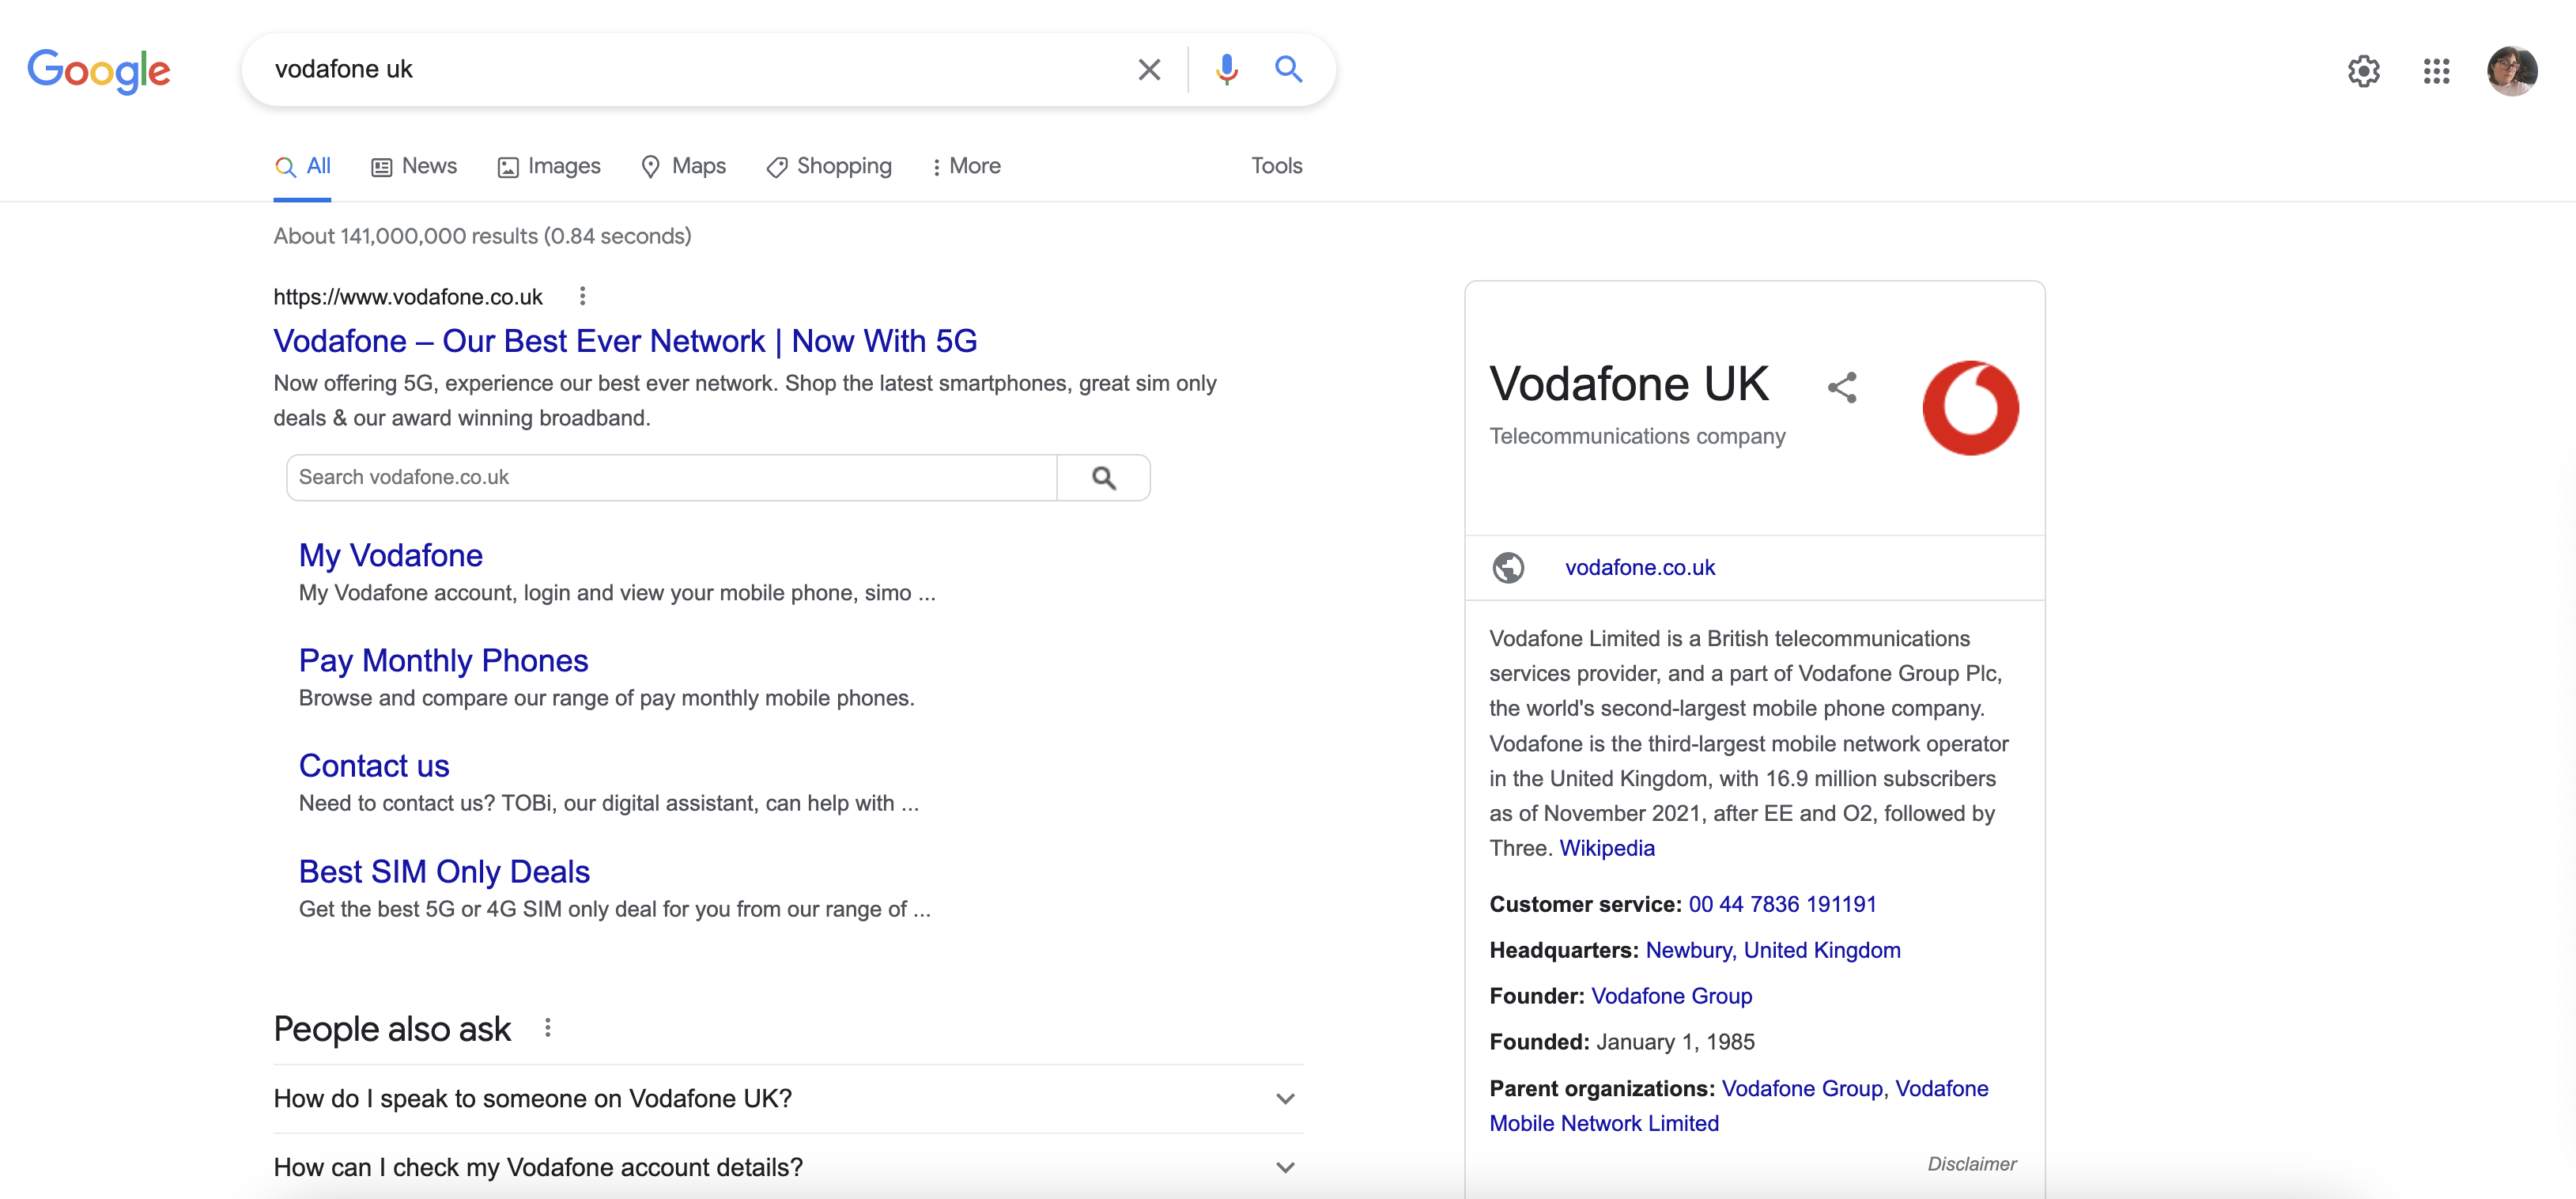Expand 'How can I check my Vodafone account' question

[x=788, y=1167]
